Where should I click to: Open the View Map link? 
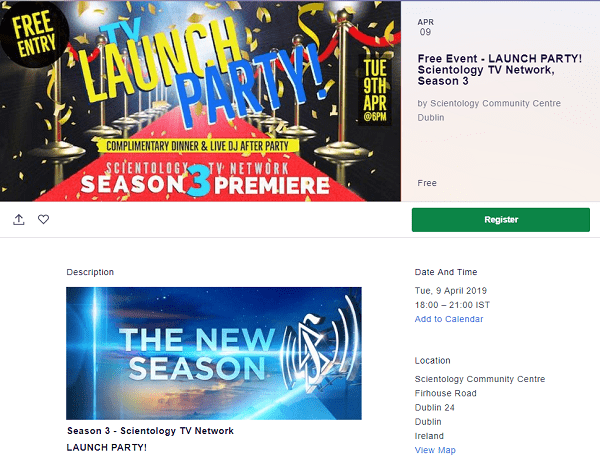(435, 450)
